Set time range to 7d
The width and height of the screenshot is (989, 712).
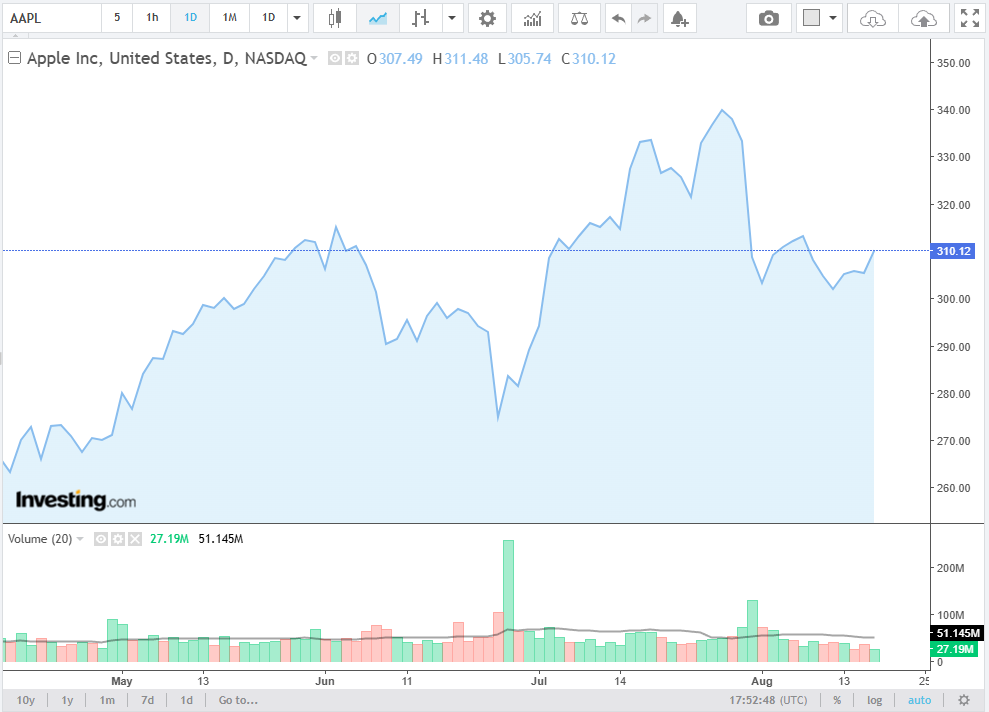coord(148,700)
